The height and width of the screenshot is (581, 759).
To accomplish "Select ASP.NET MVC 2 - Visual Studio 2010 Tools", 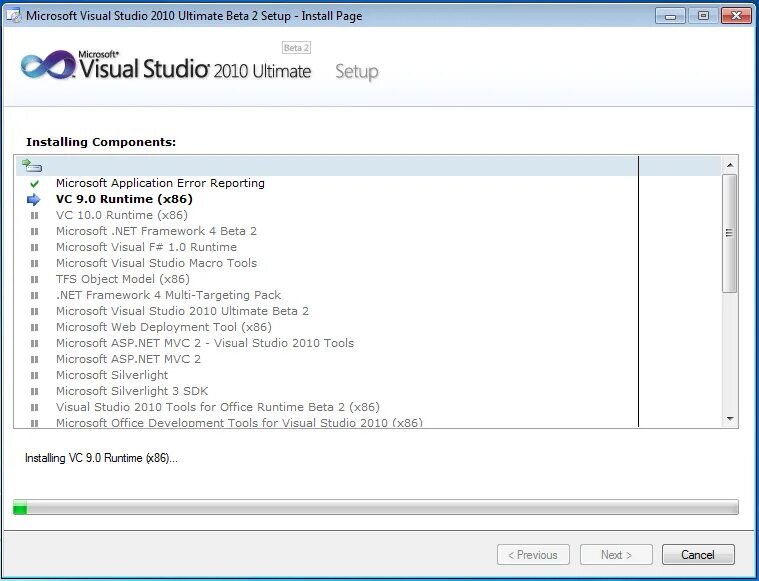I will [x=205, y=343].
